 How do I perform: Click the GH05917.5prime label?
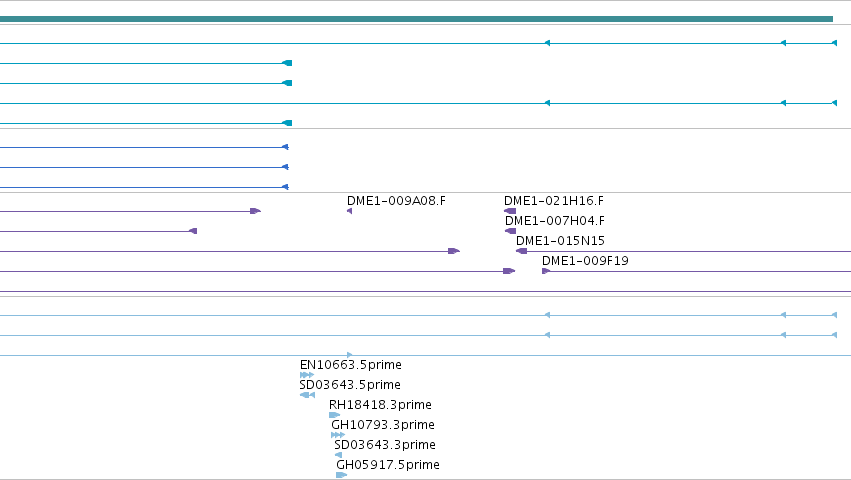(388, 465)
